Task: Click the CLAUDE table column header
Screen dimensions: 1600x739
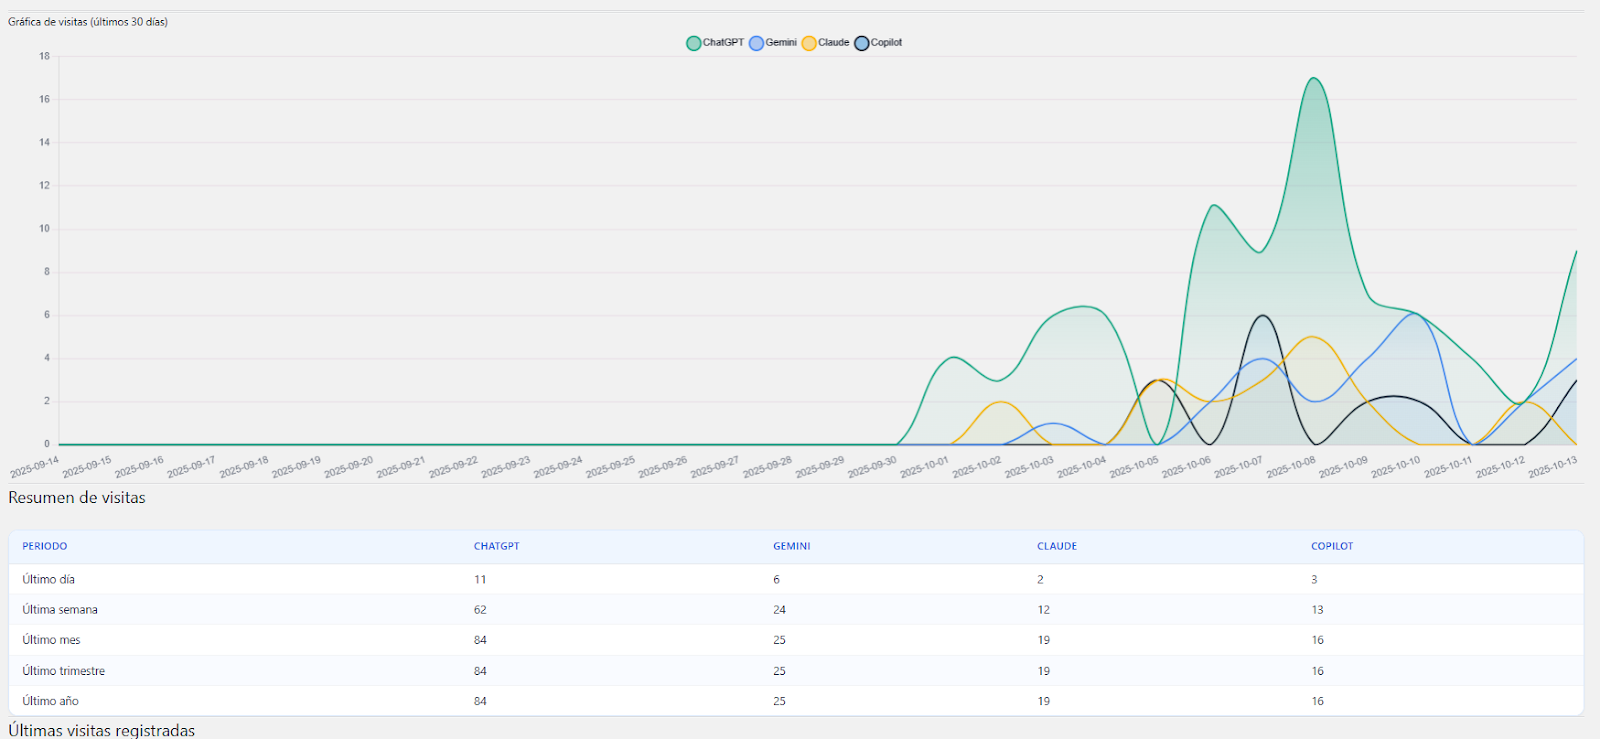Action: (x=1057, y=546)
